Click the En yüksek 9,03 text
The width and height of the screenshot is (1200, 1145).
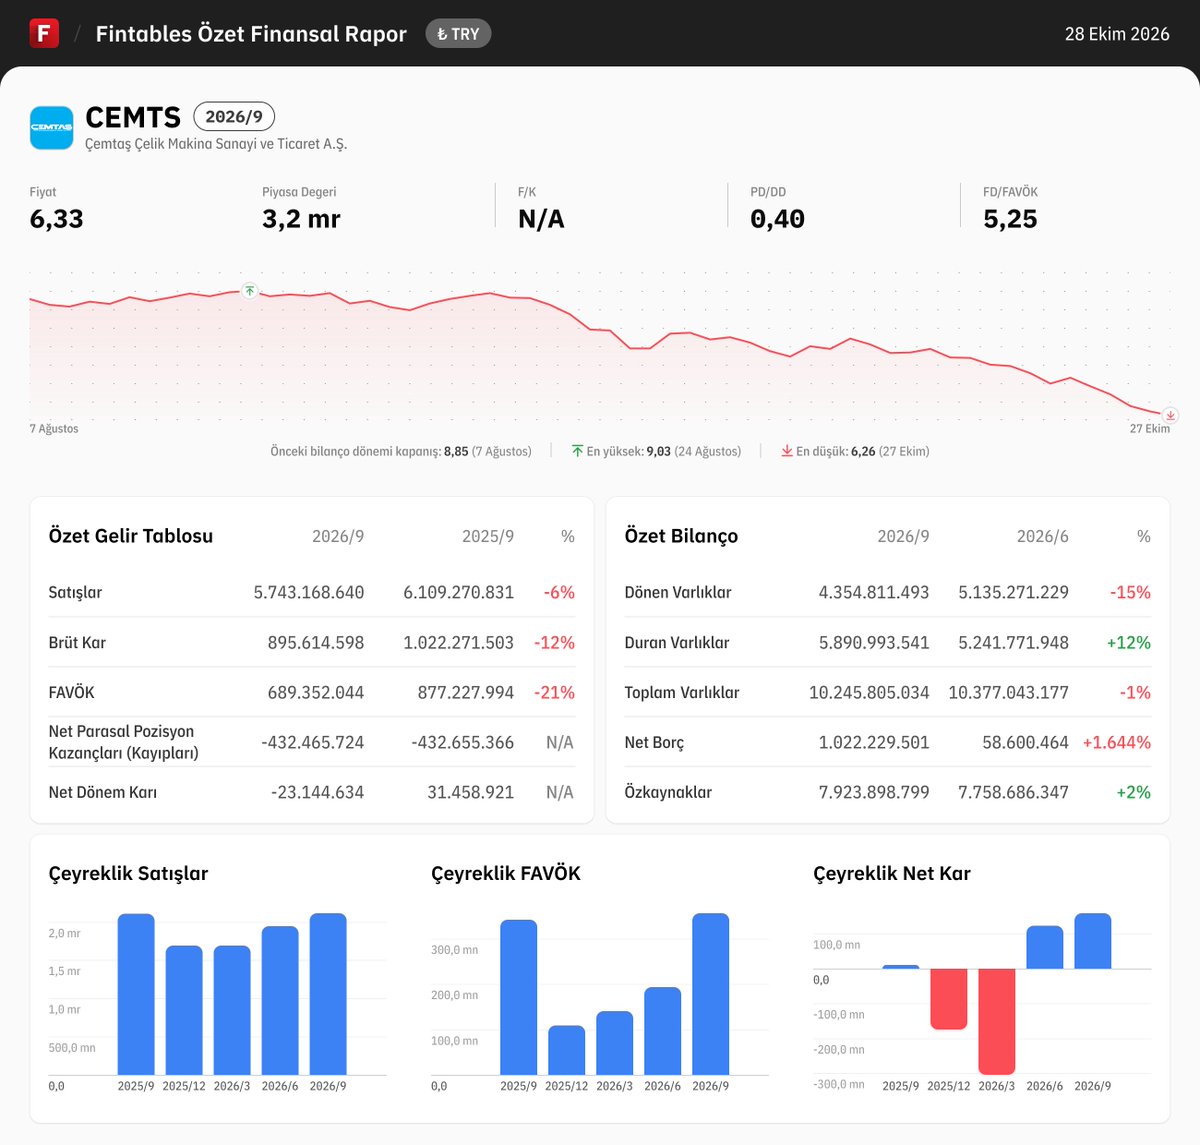pos(664,452)
